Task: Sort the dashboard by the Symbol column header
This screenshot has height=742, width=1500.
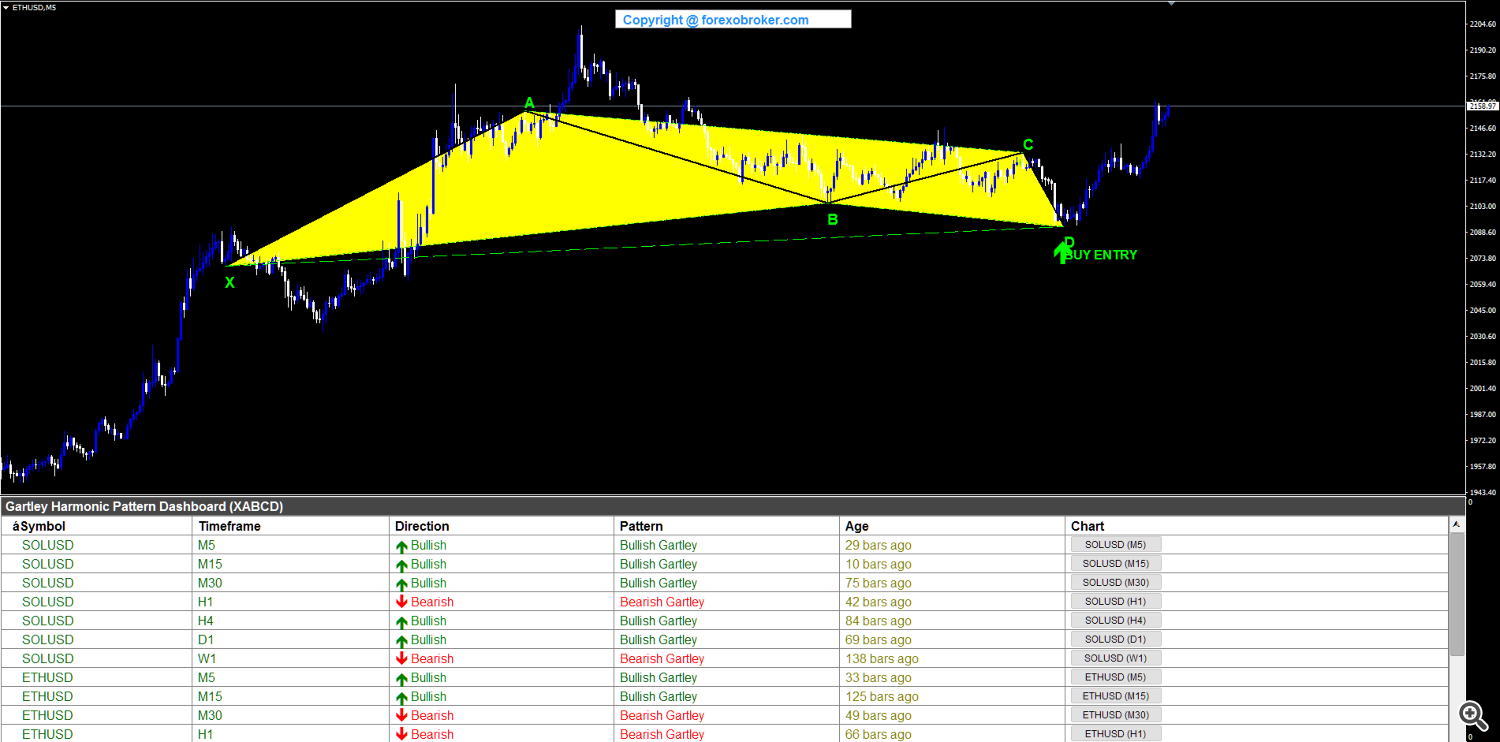Action: click(97, 526)
